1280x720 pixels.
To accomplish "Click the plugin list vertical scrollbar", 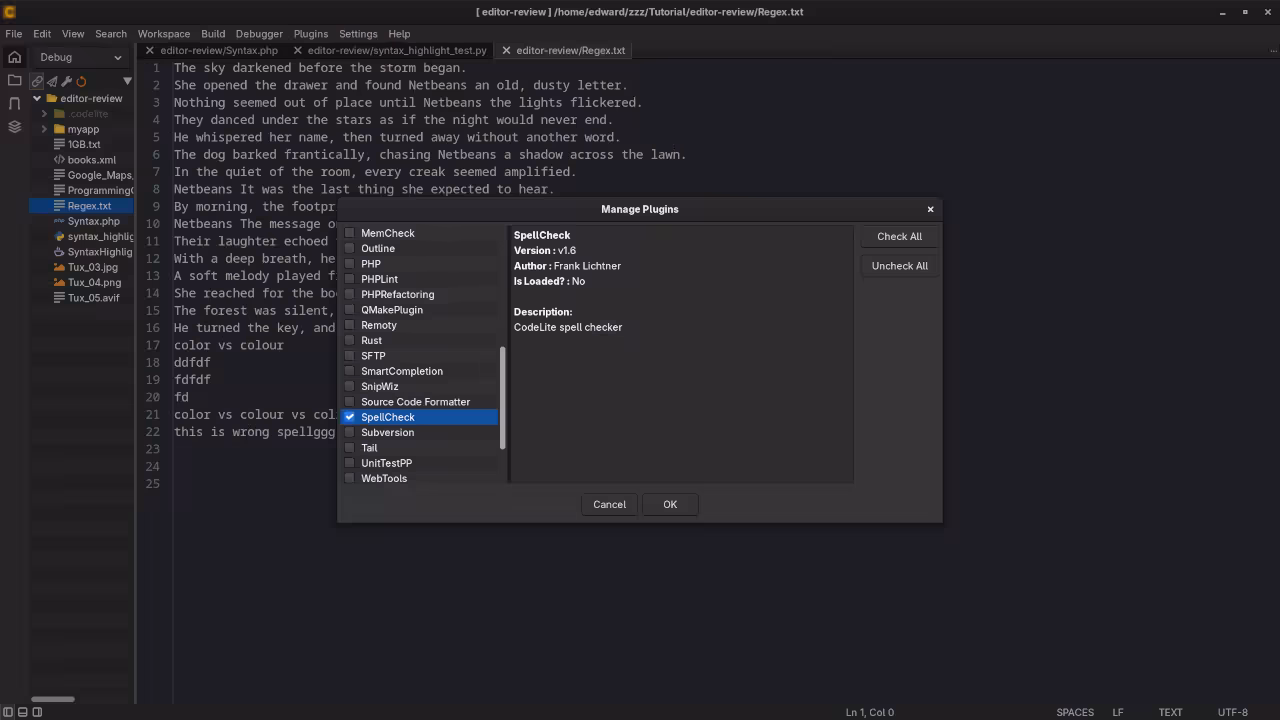I will (x=503, y=398).
